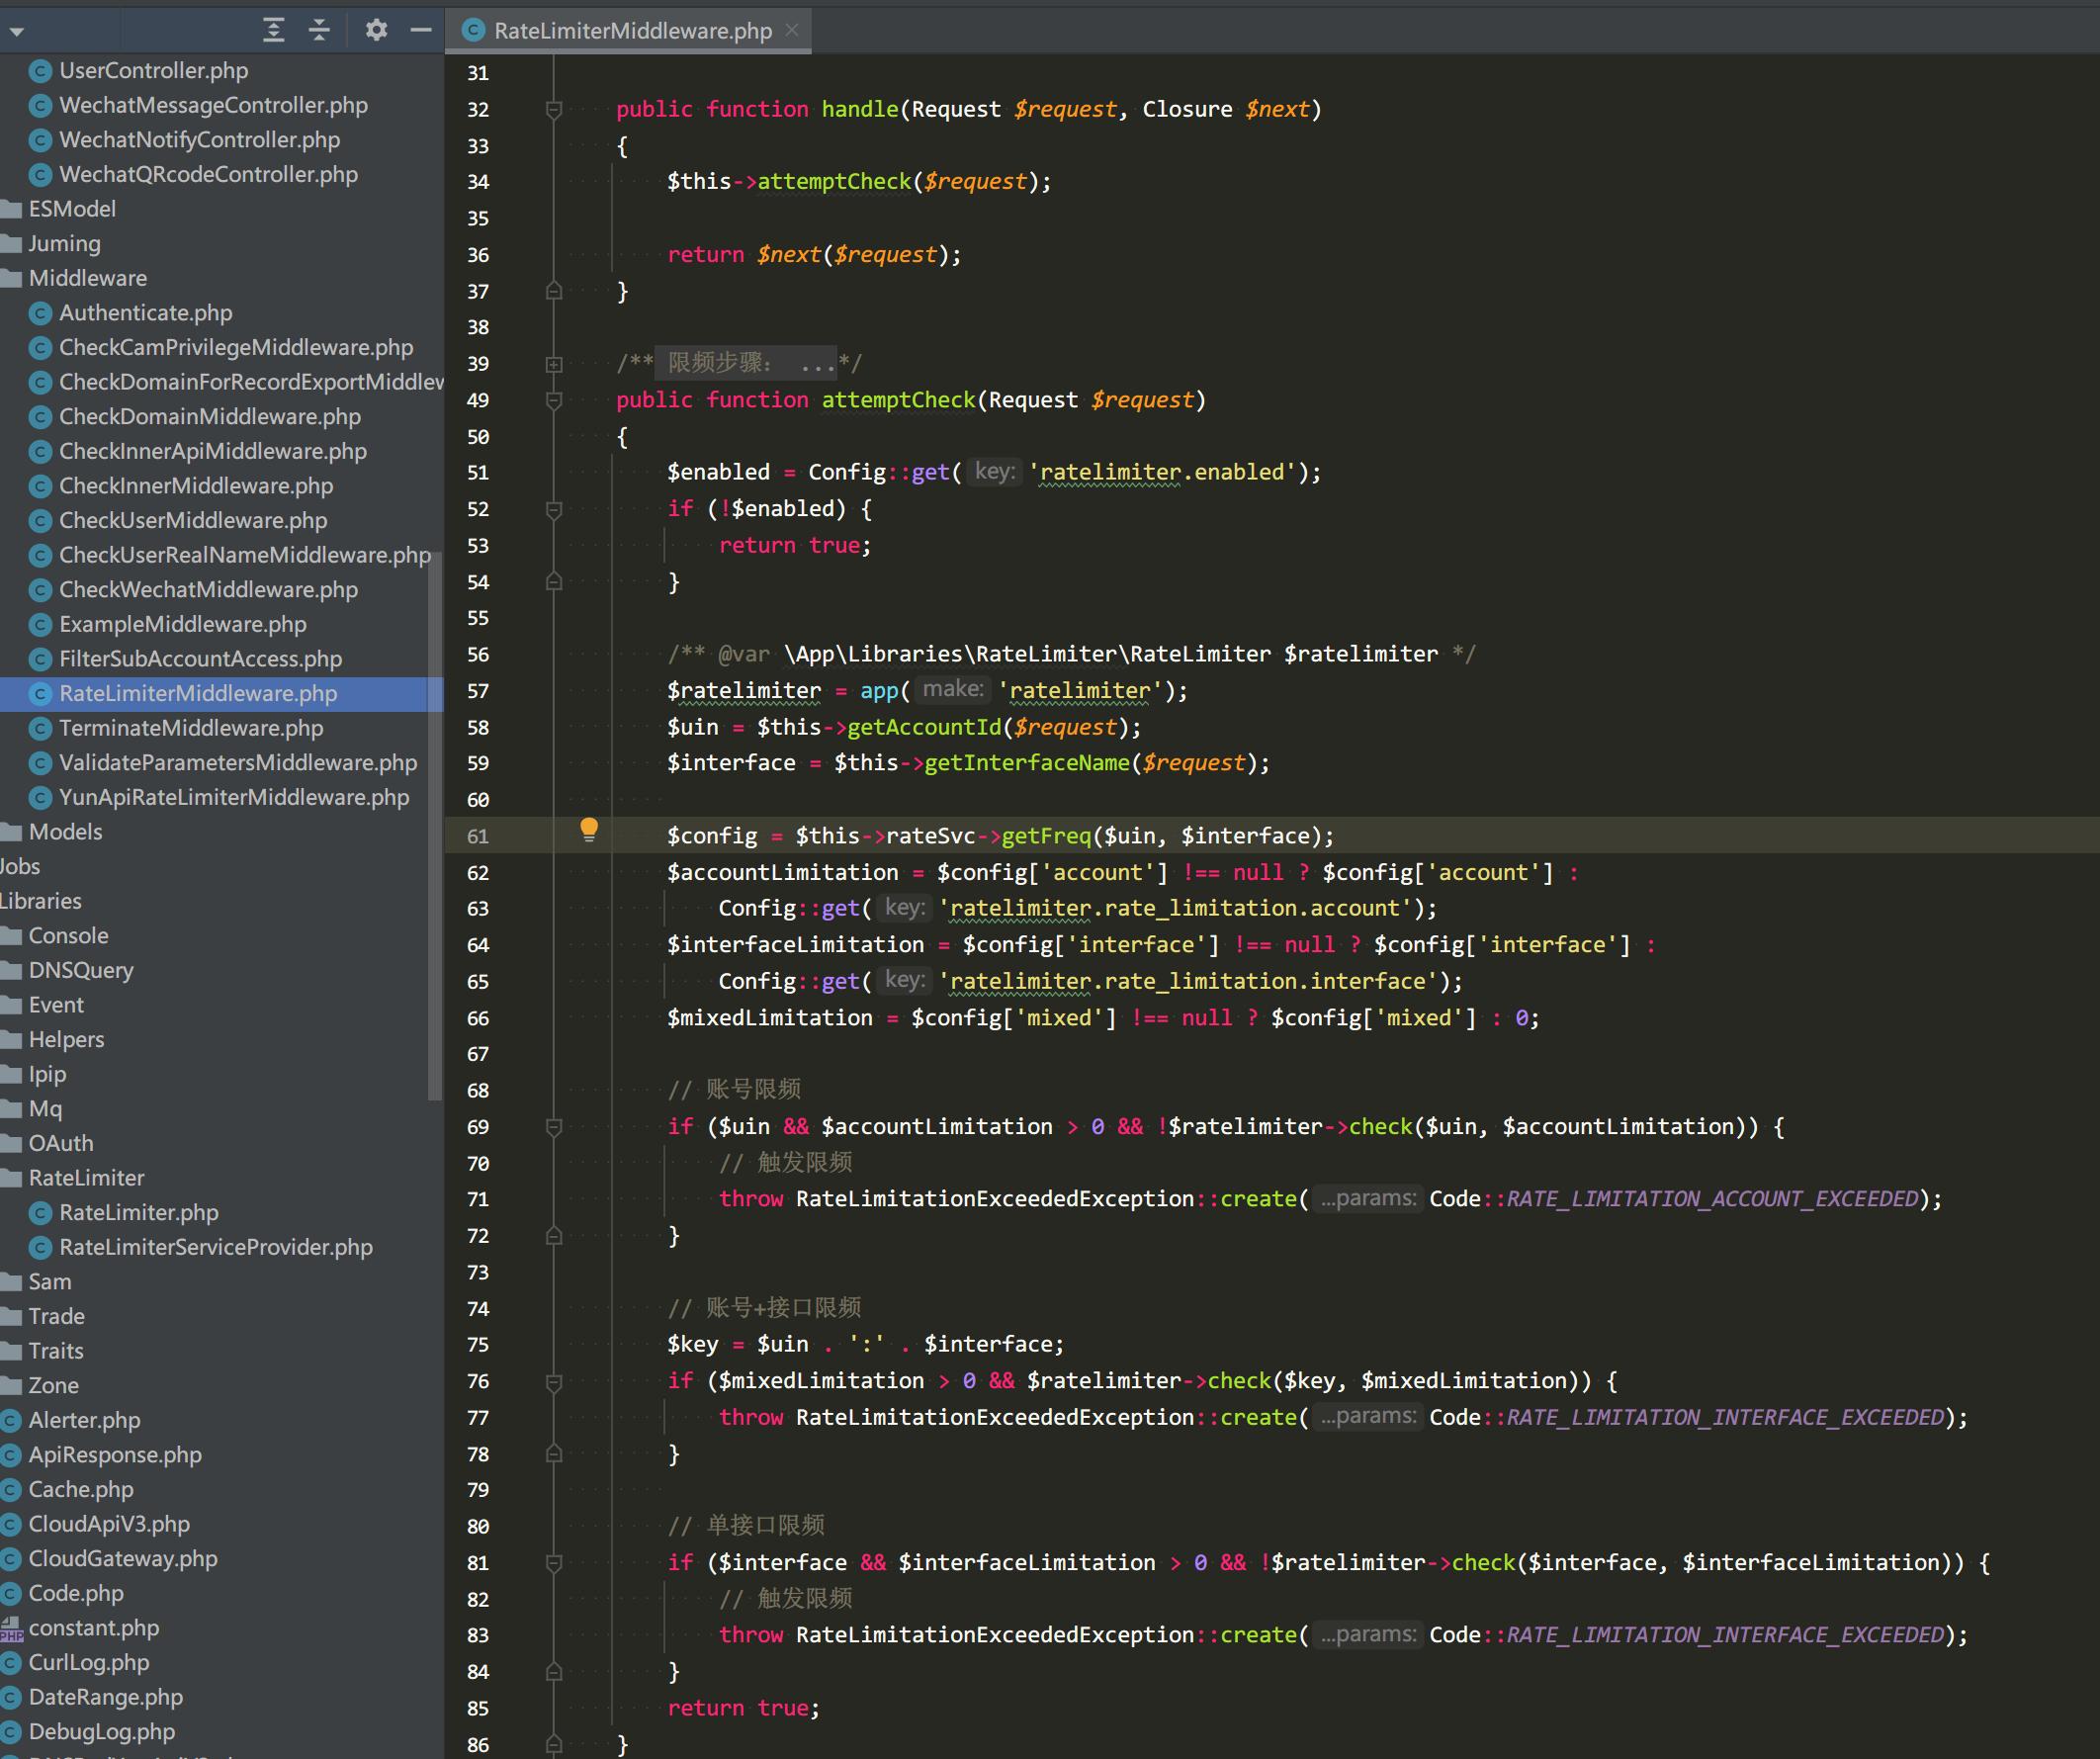Open DateRange.php file
The image size is (2100, 1759).
pos(105,1697)
